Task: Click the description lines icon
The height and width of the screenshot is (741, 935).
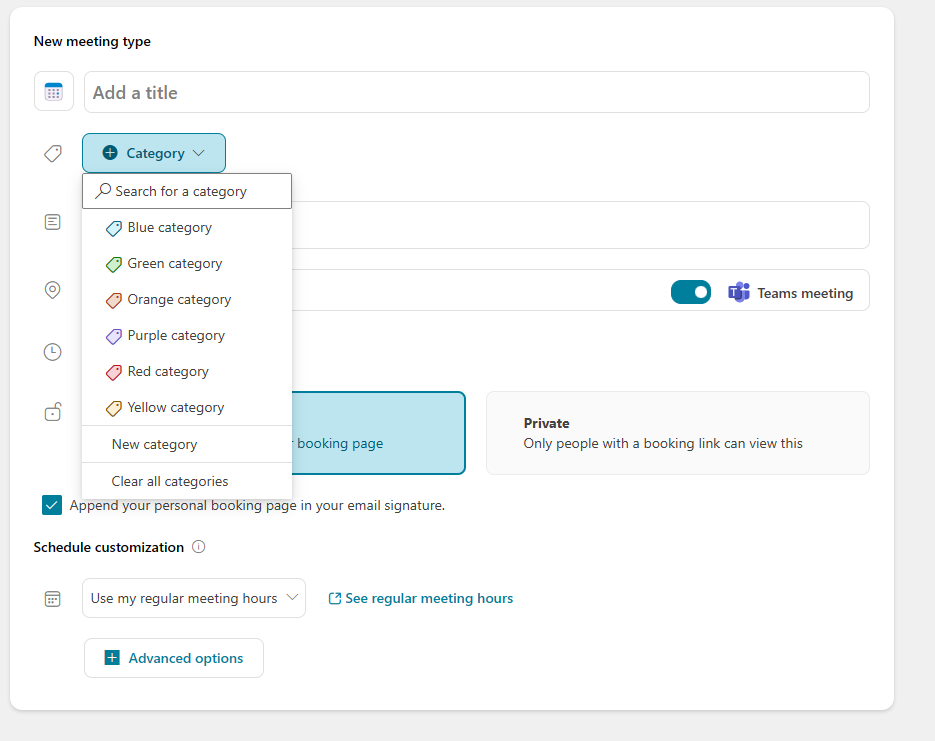Action: [53, 222]
